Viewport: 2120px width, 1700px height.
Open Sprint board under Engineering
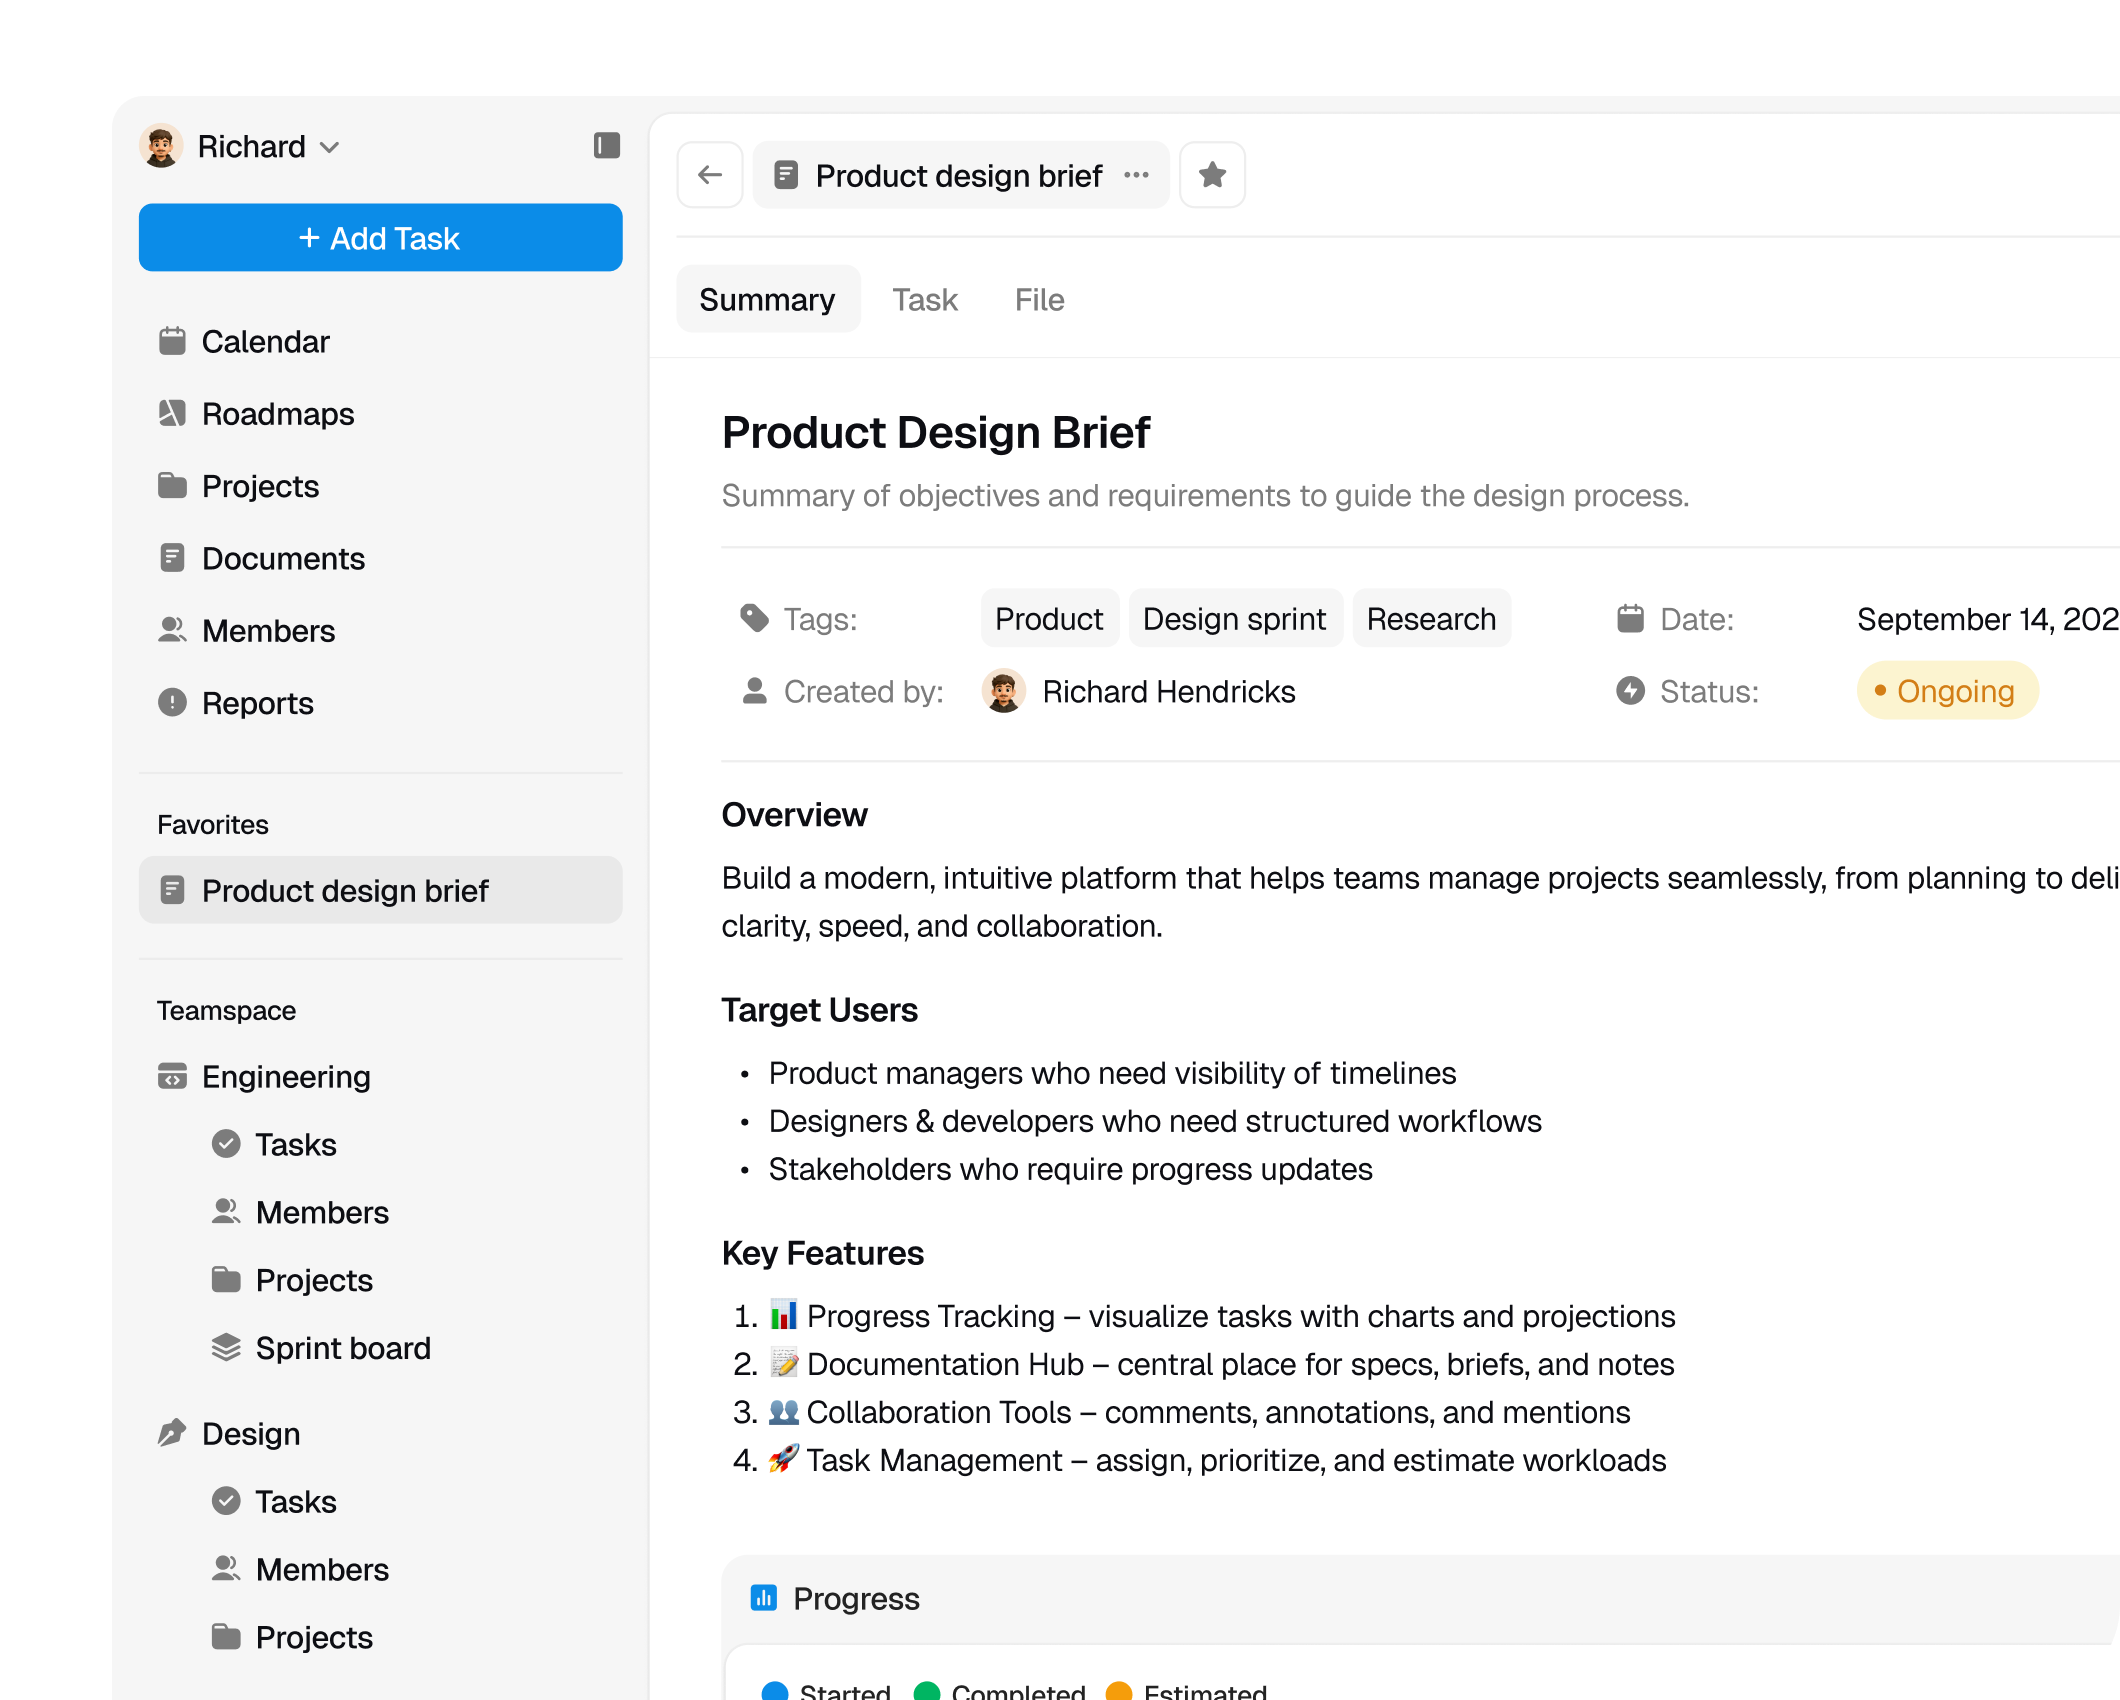click(x=342, y=1348)
